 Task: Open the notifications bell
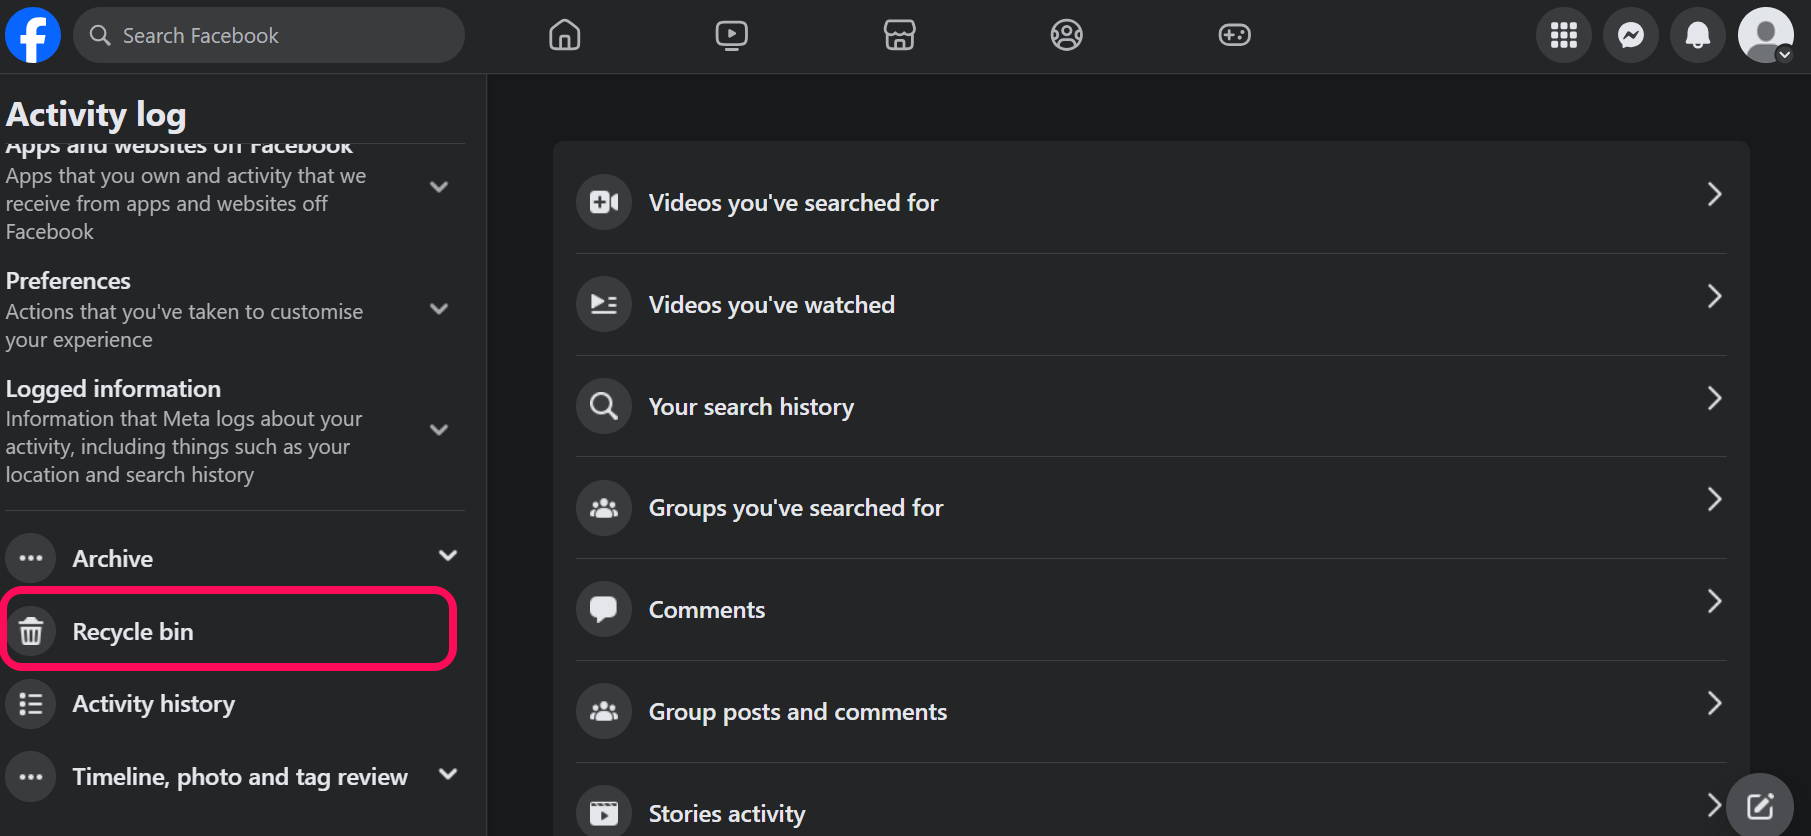tap(1698, 35)
